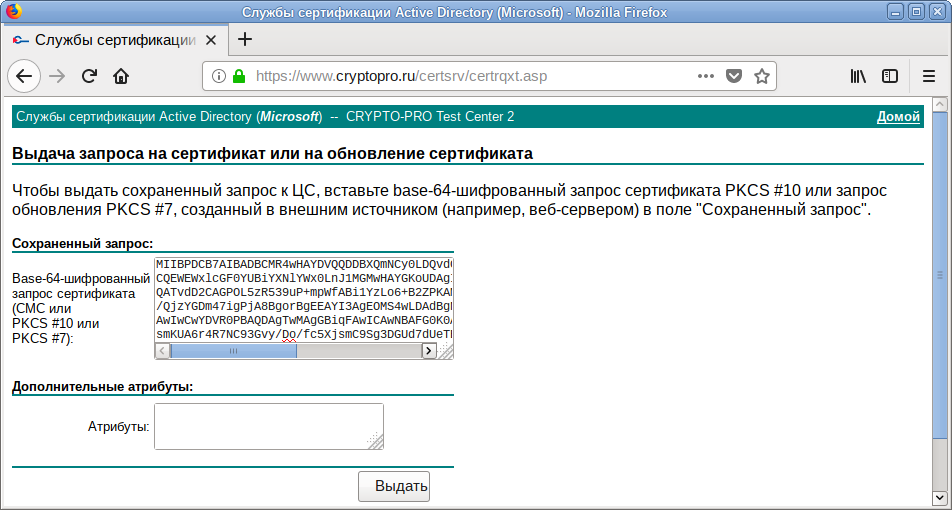Click page vertical scrollbar down arrow
The image size is (952, 510).
941,497
